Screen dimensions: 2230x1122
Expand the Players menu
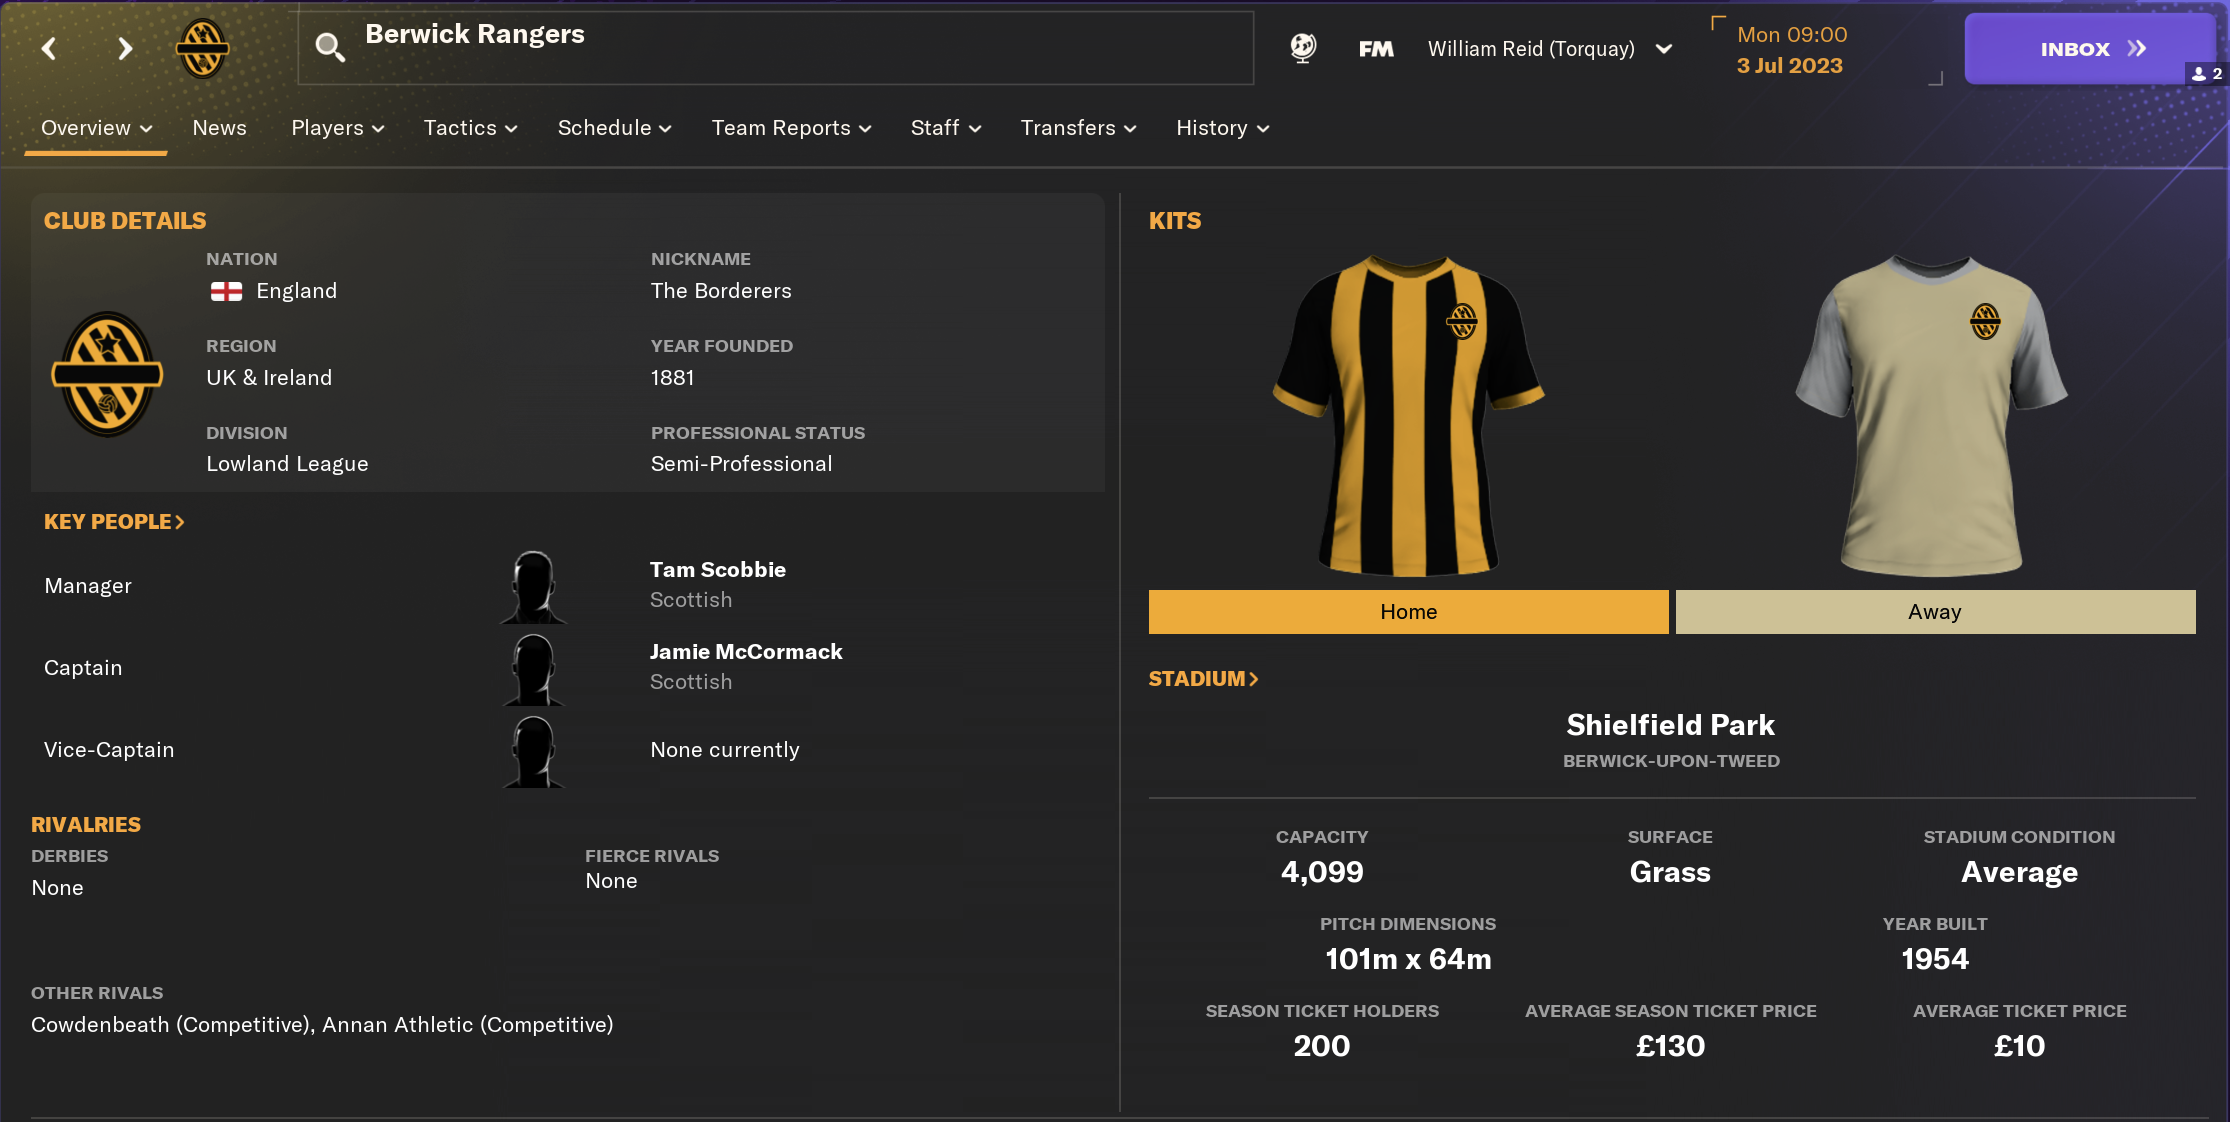point(338,128)
